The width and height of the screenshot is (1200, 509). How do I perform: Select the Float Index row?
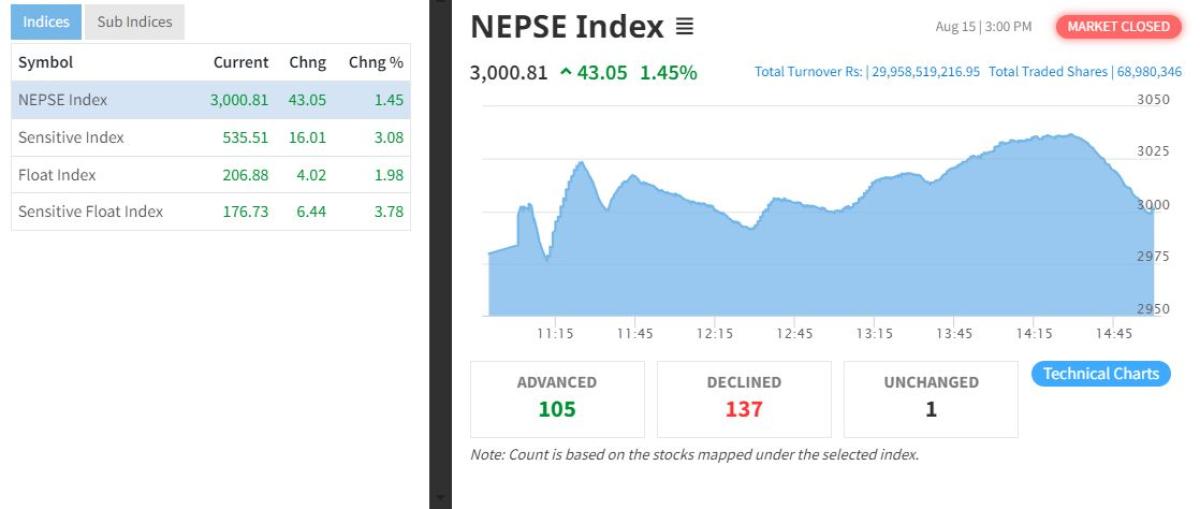[x=210, y=175]
